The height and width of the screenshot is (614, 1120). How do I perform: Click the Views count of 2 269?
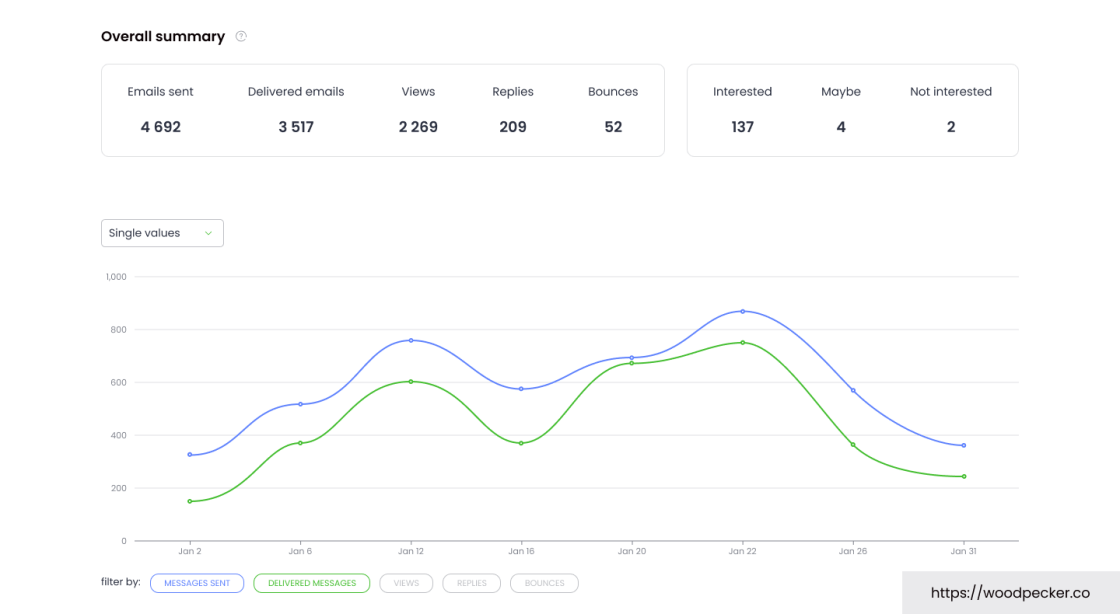417,127
